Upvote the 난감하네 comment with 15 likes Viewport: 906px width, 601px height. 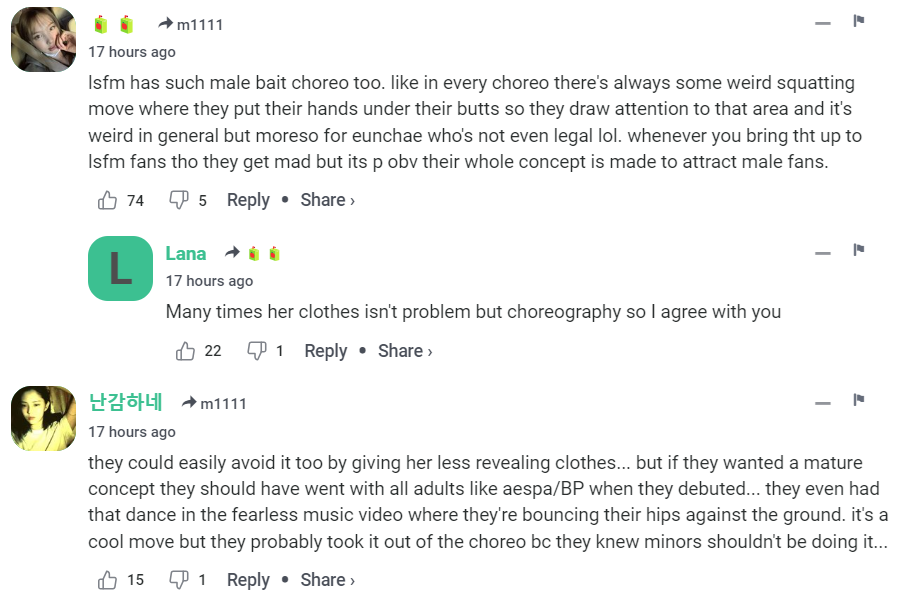(108, 580)
